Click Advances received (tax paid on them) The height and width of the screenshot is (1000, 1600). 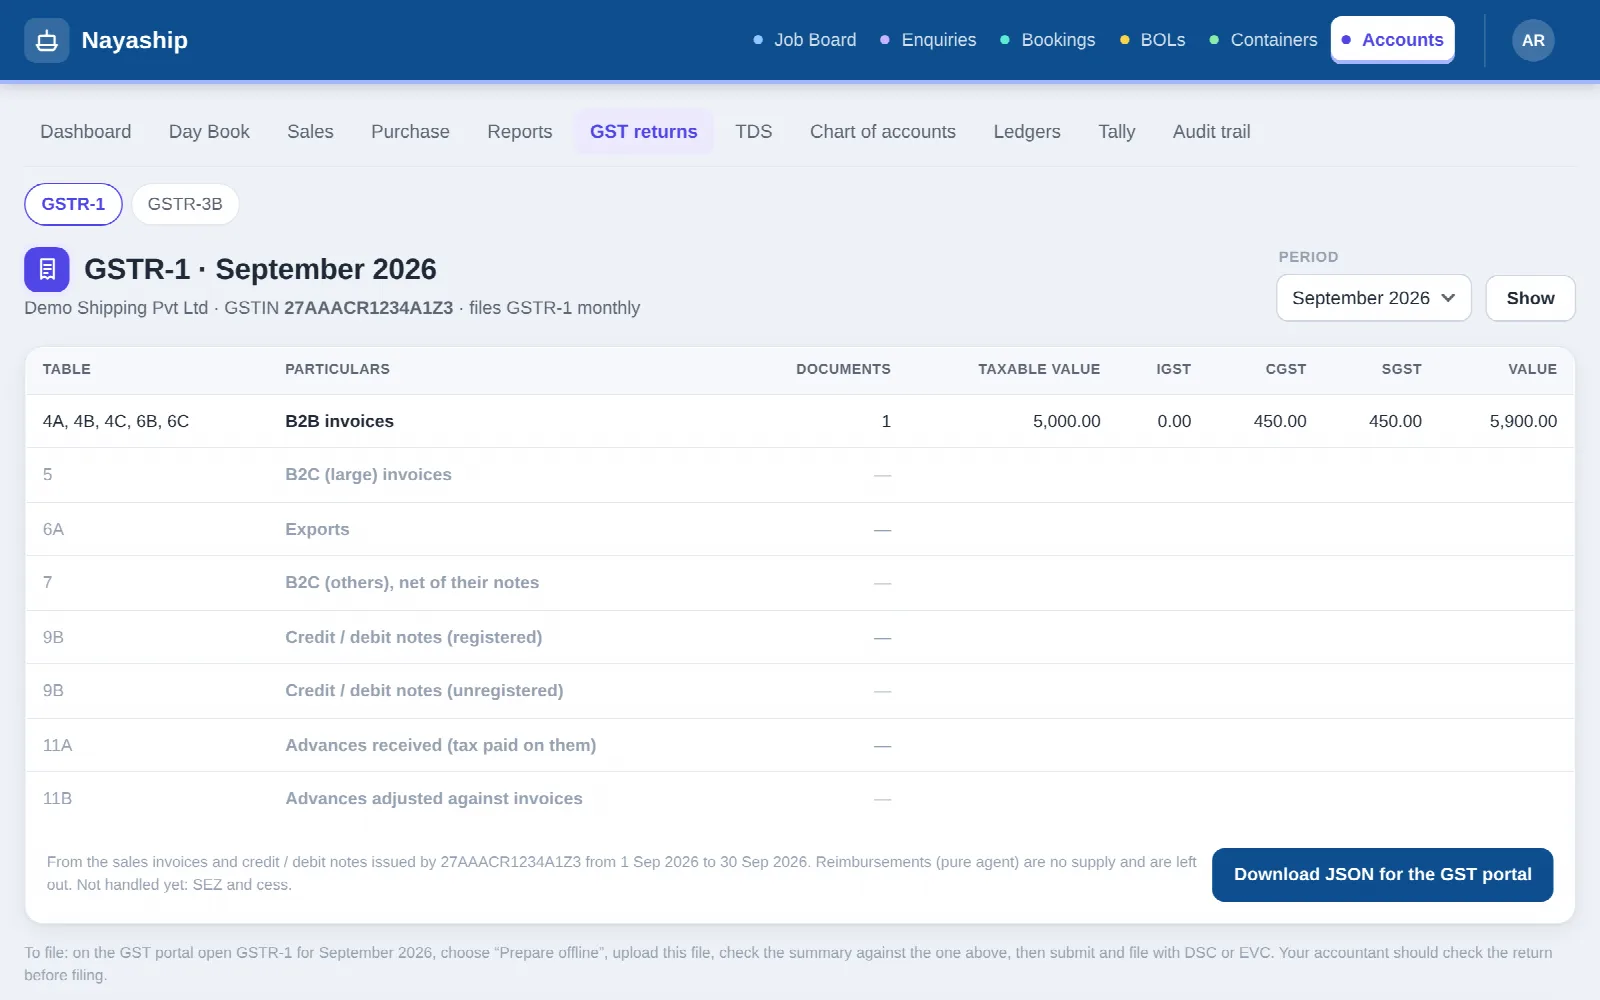point(441,745)
